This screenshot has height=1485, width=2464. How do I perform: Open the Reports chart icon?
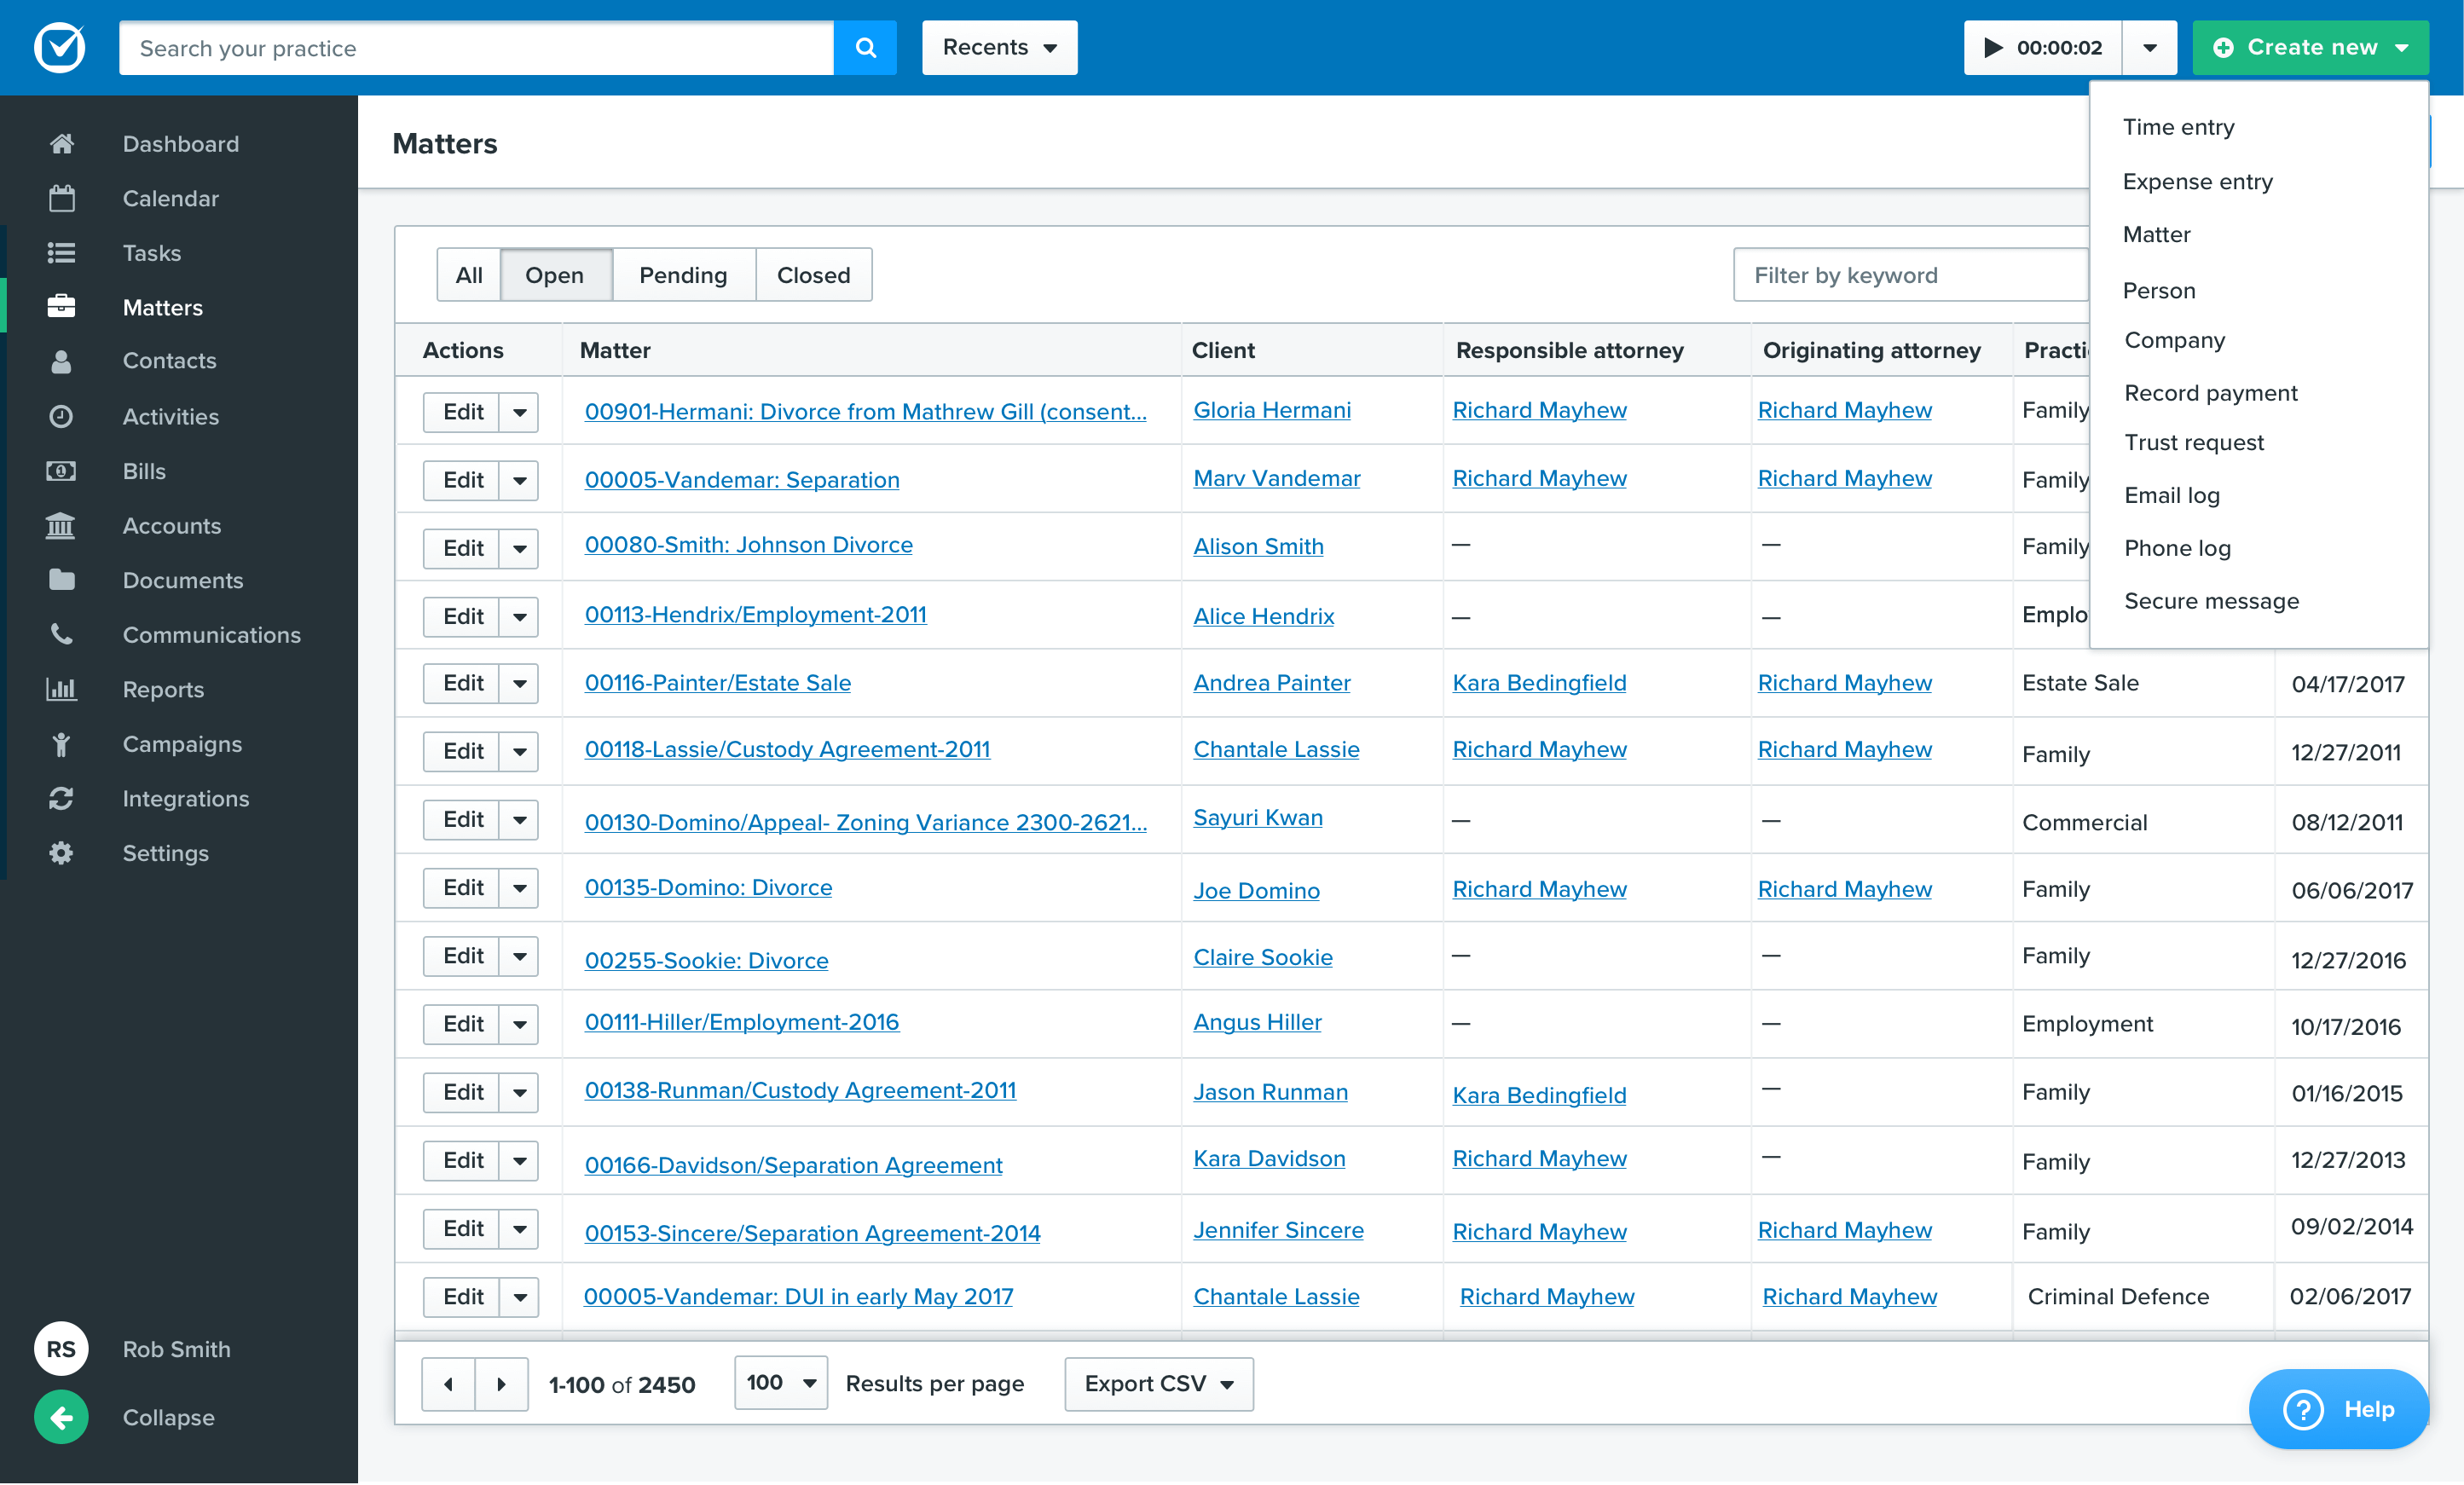pyautogui.click(x=61, y=689)
